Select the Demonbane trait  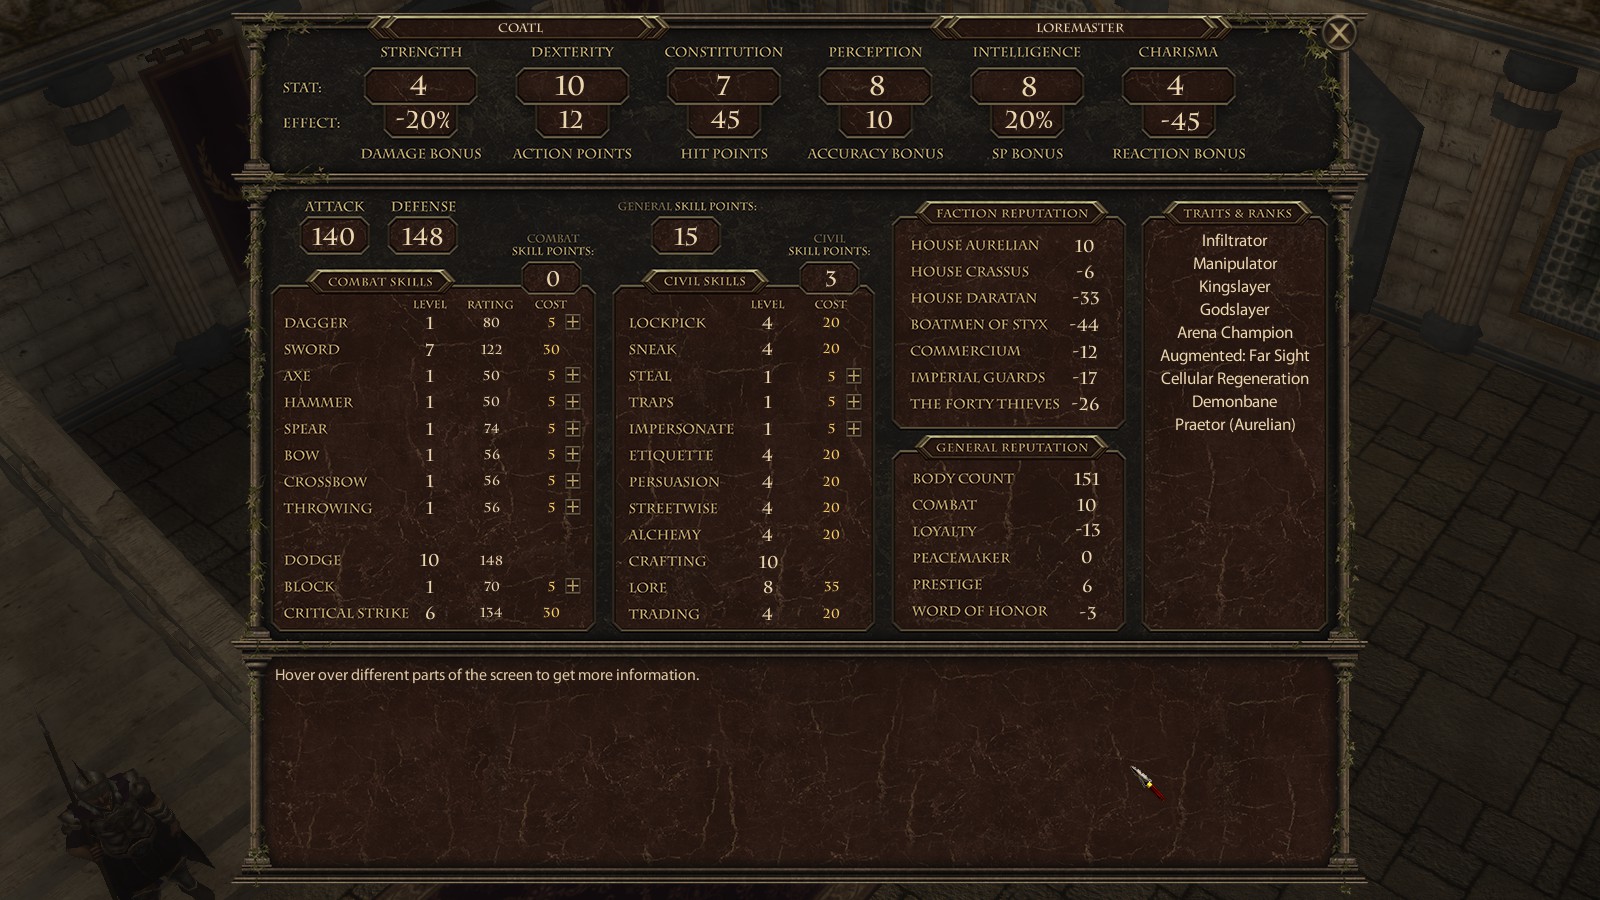(1235, 402)
